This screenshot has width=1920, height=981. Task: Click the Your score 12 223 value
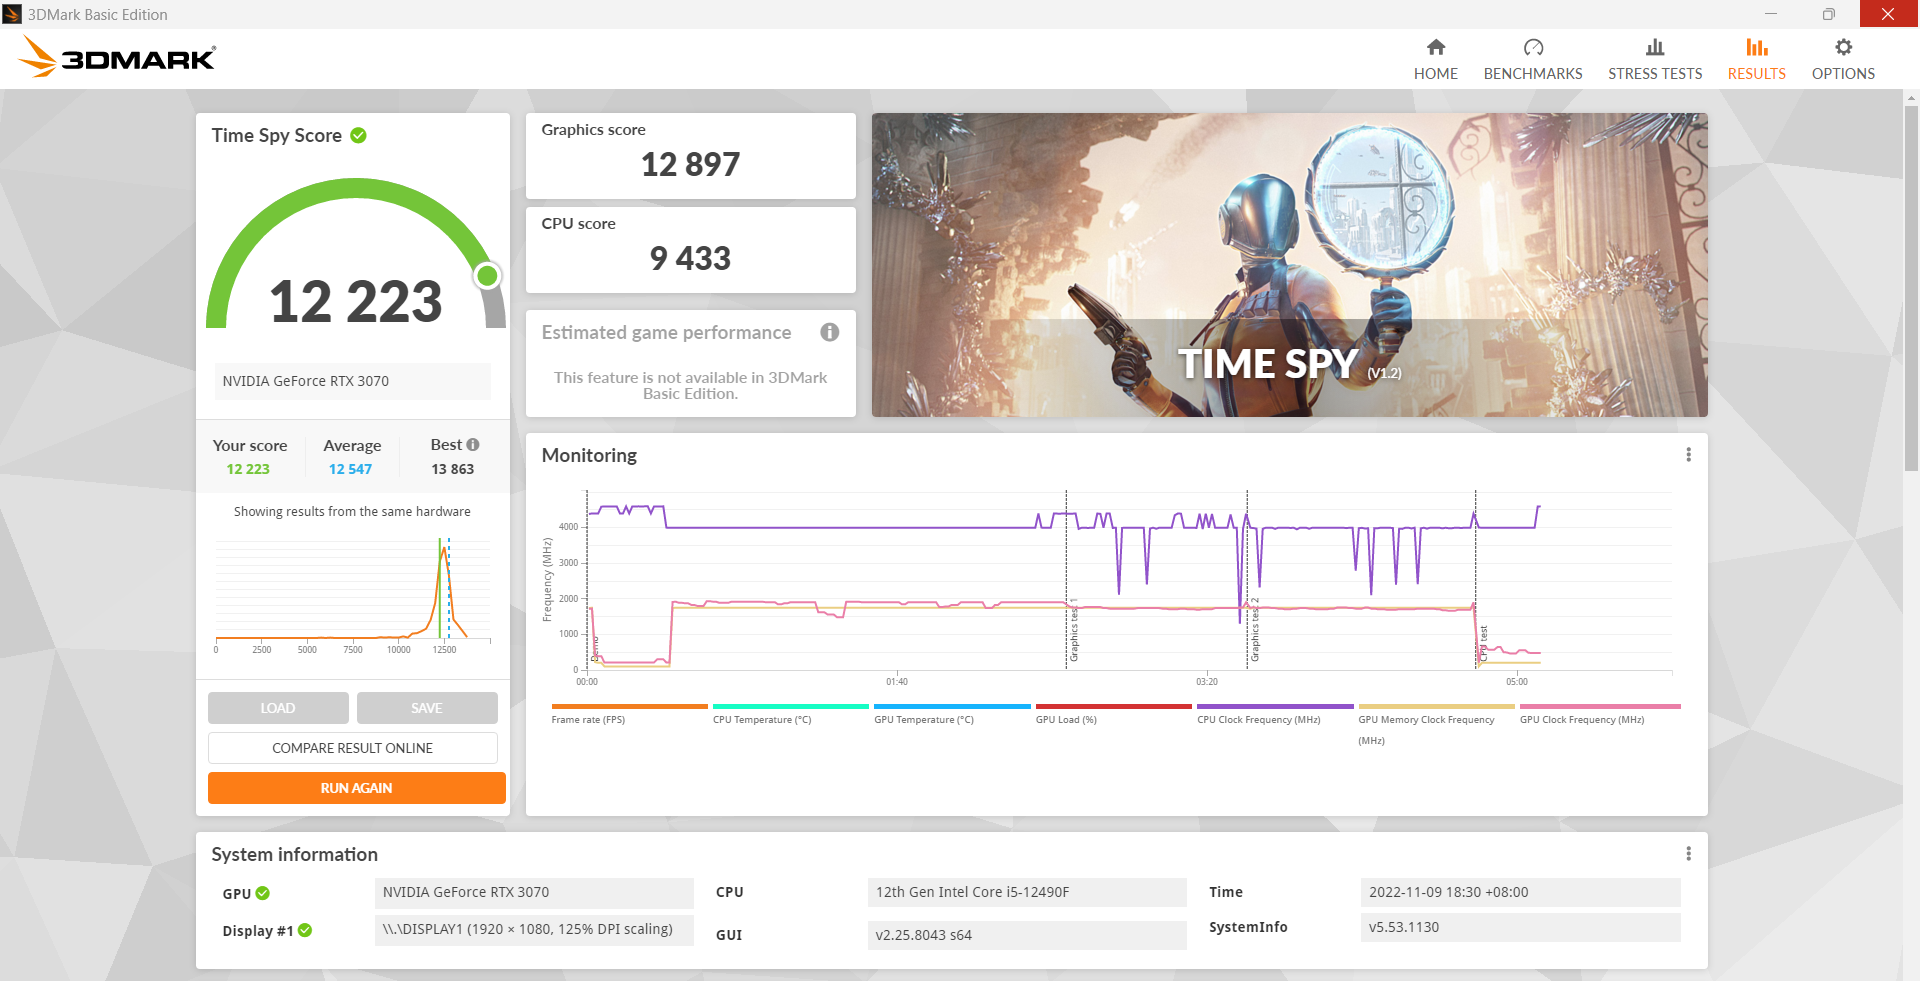[248, 469]
